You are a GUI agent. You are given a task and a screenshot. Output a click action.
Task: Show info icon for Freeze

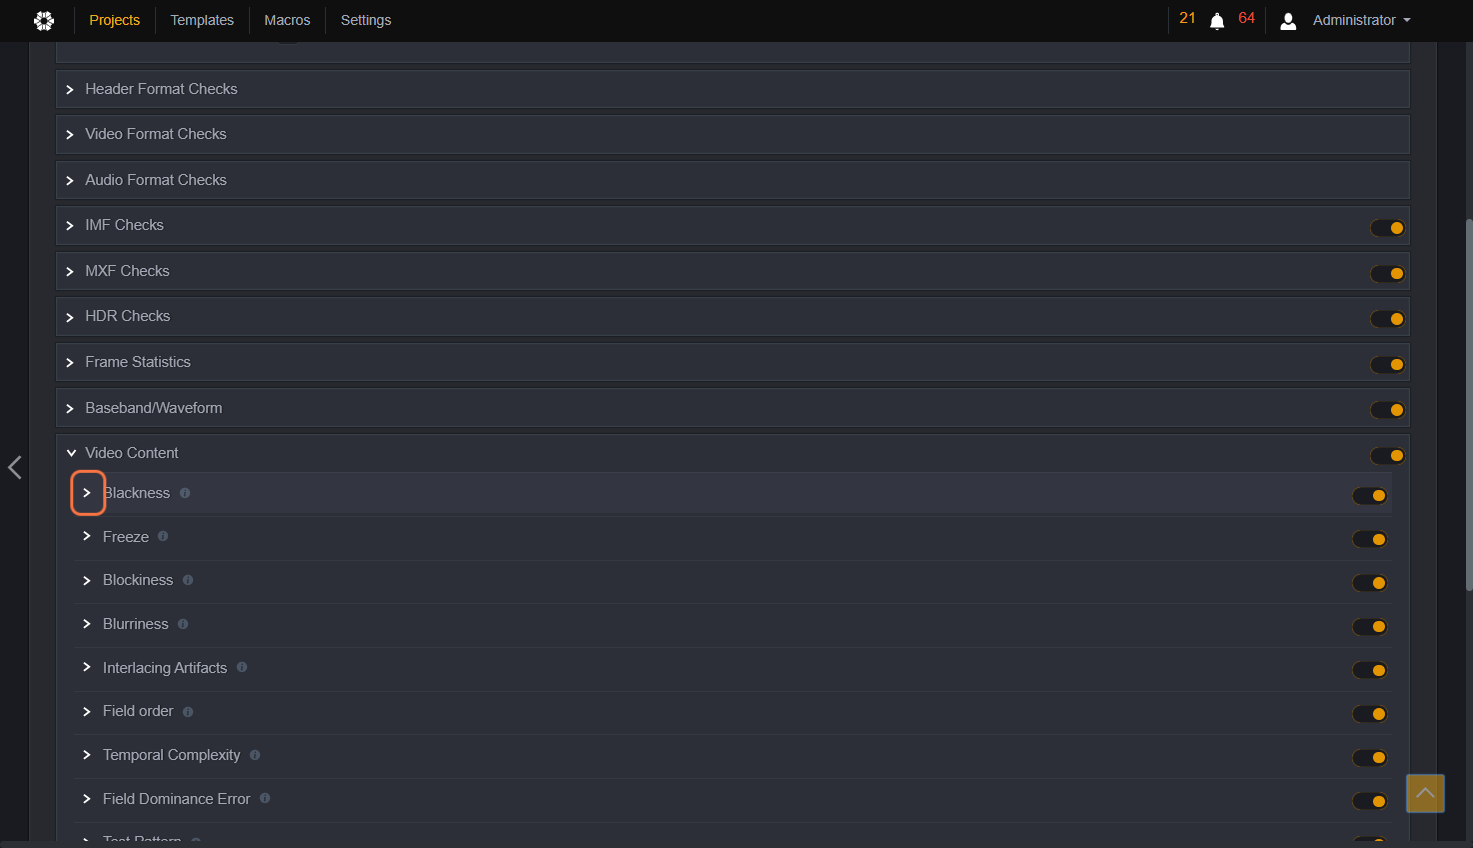163,536
